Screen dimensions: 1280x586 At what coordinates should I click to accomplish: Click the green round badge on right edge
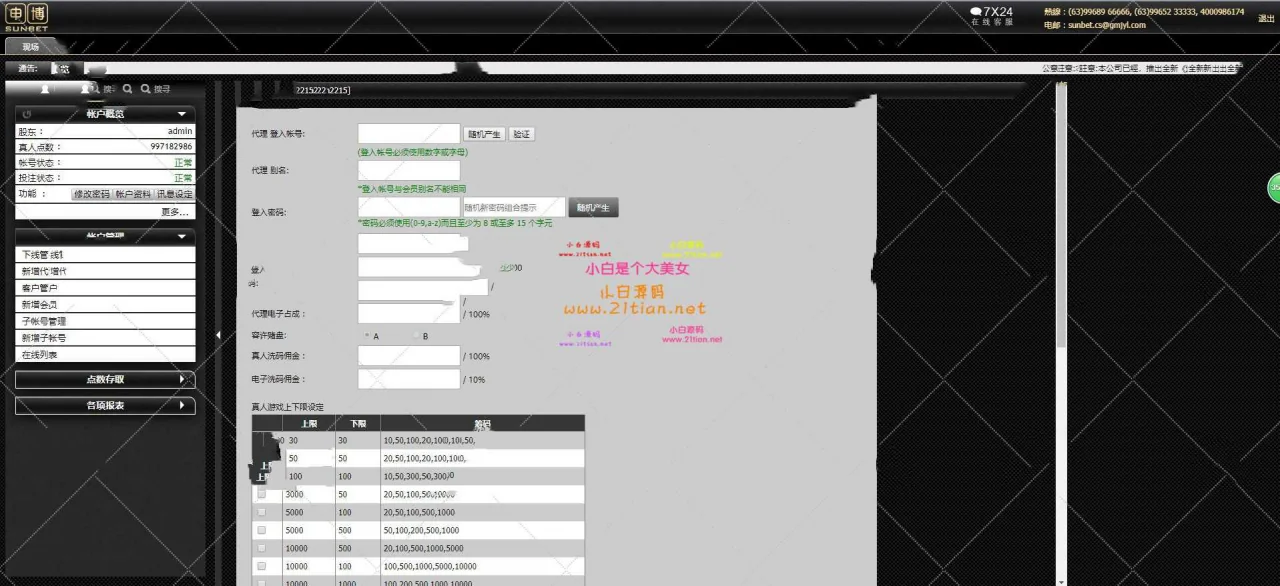pos(1274,187)
